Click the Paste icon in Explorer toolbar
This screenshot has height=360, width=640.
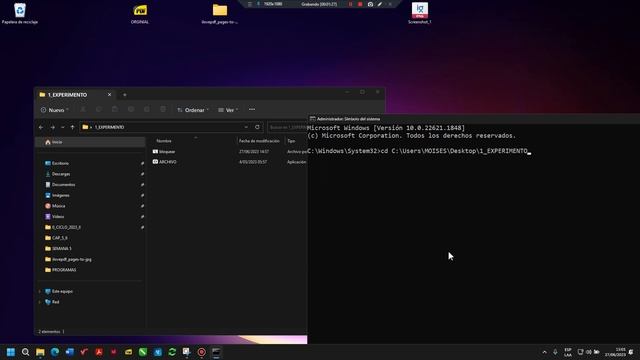[x=115, y=109]
